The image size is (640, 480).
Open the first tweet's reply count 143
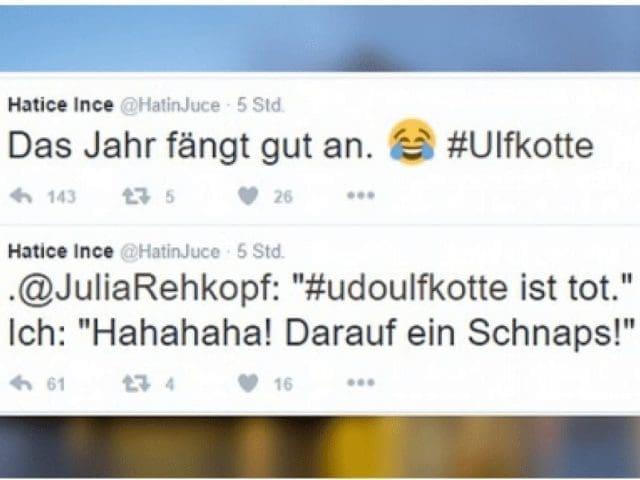62,197
